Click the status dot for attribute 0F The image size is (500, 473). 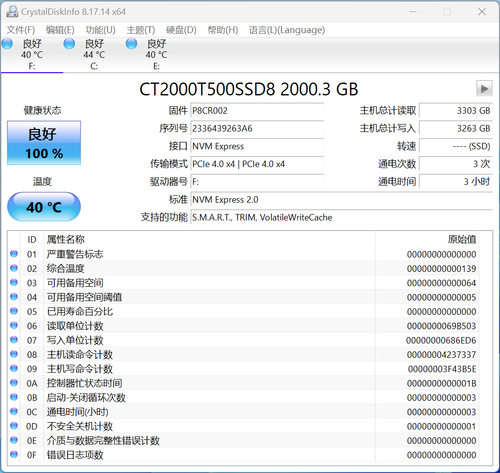pos(14,454)
